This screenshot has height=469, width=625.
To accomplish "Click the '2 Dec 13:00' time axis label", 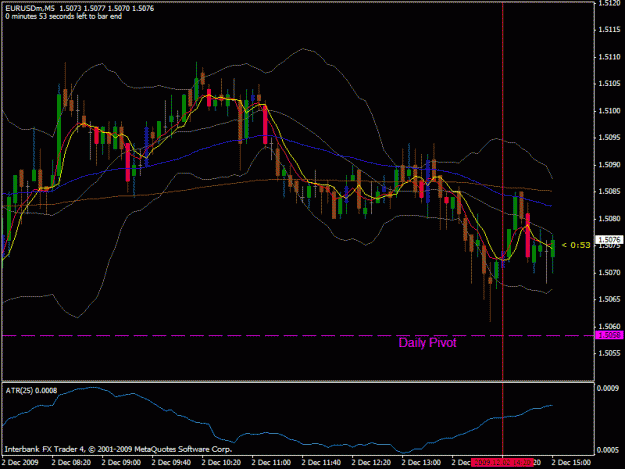I will 421,463.
